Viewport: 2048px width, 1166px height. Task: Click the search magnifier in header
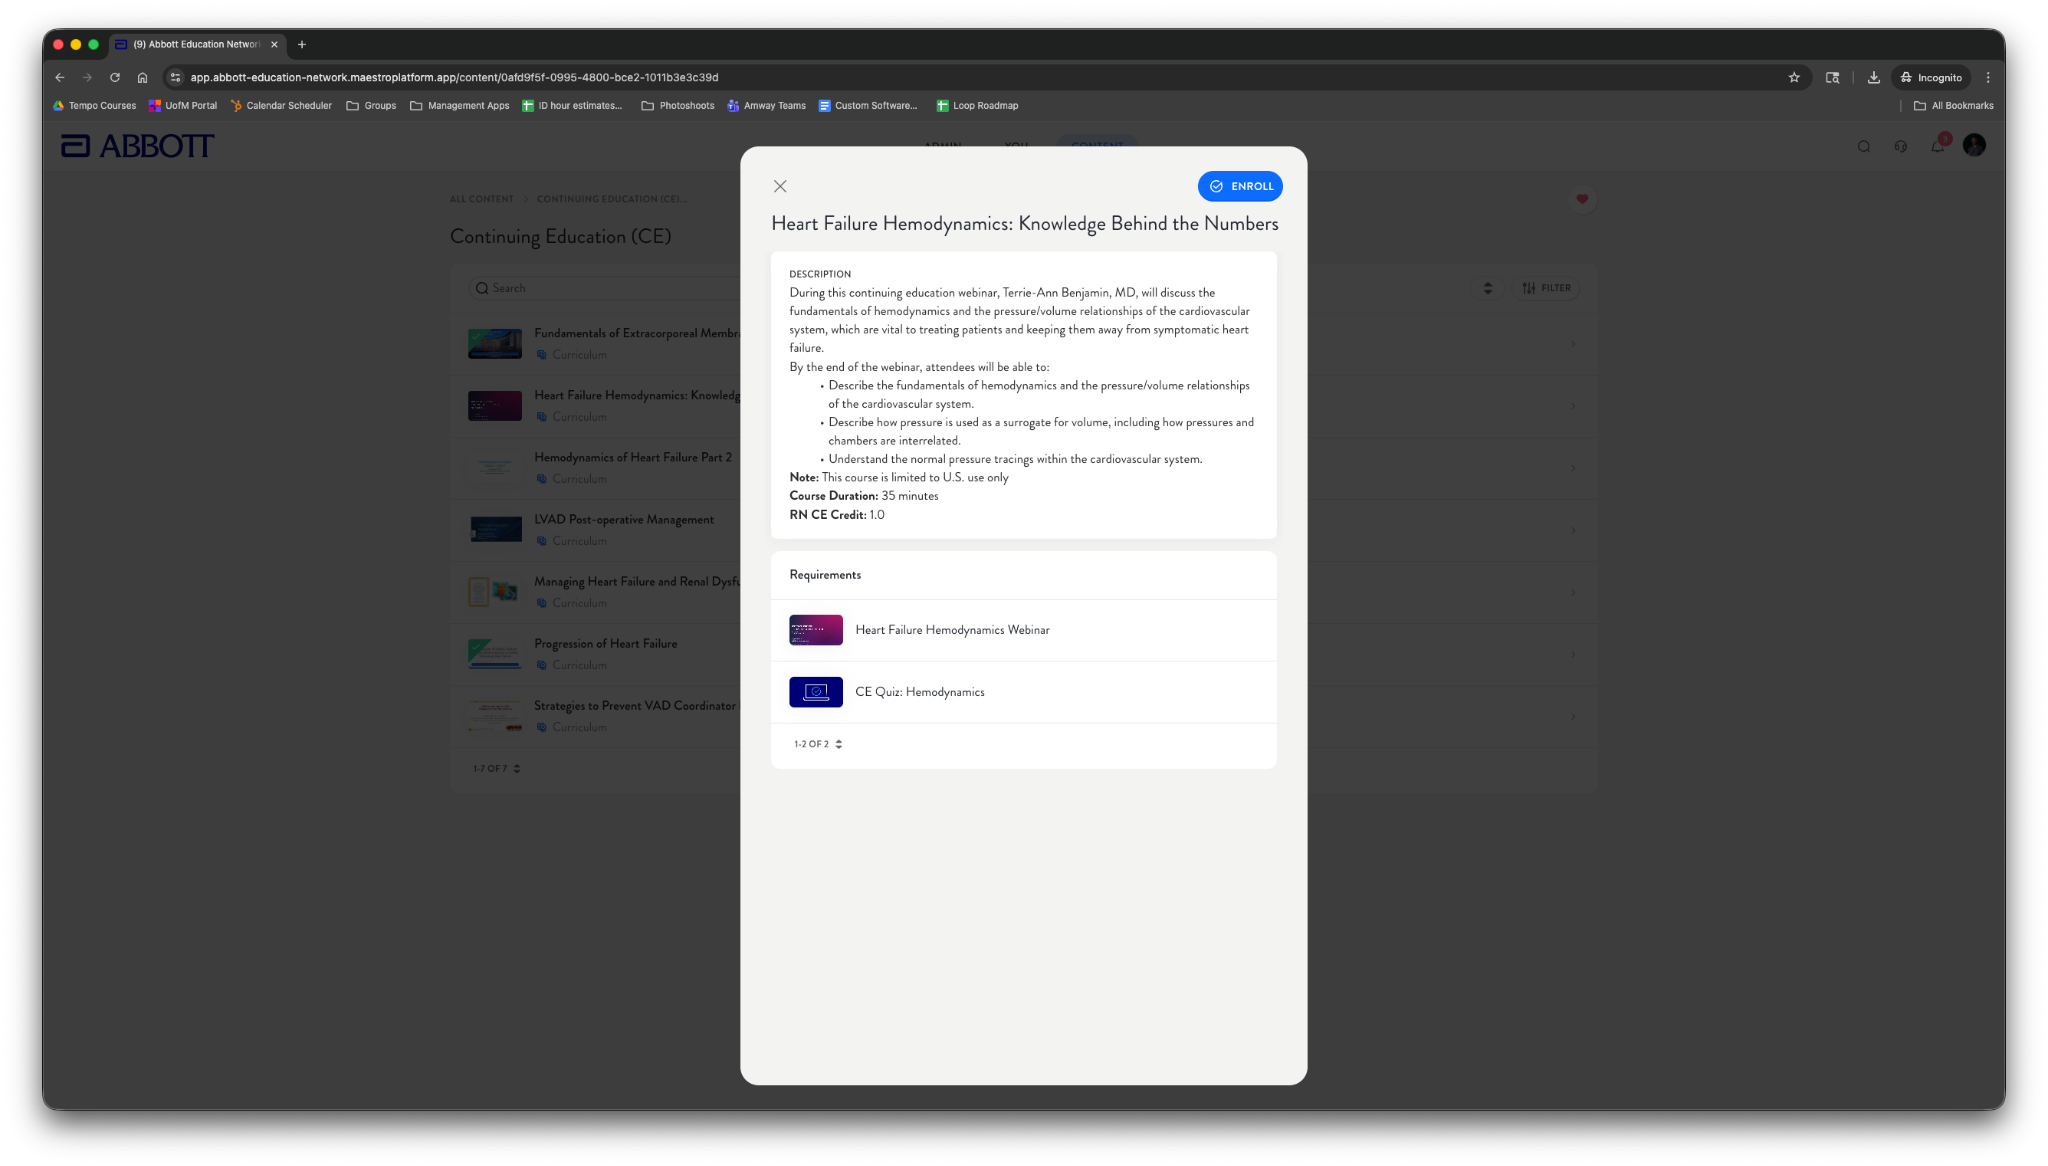pyautogui.click(x=1863, y=146)
